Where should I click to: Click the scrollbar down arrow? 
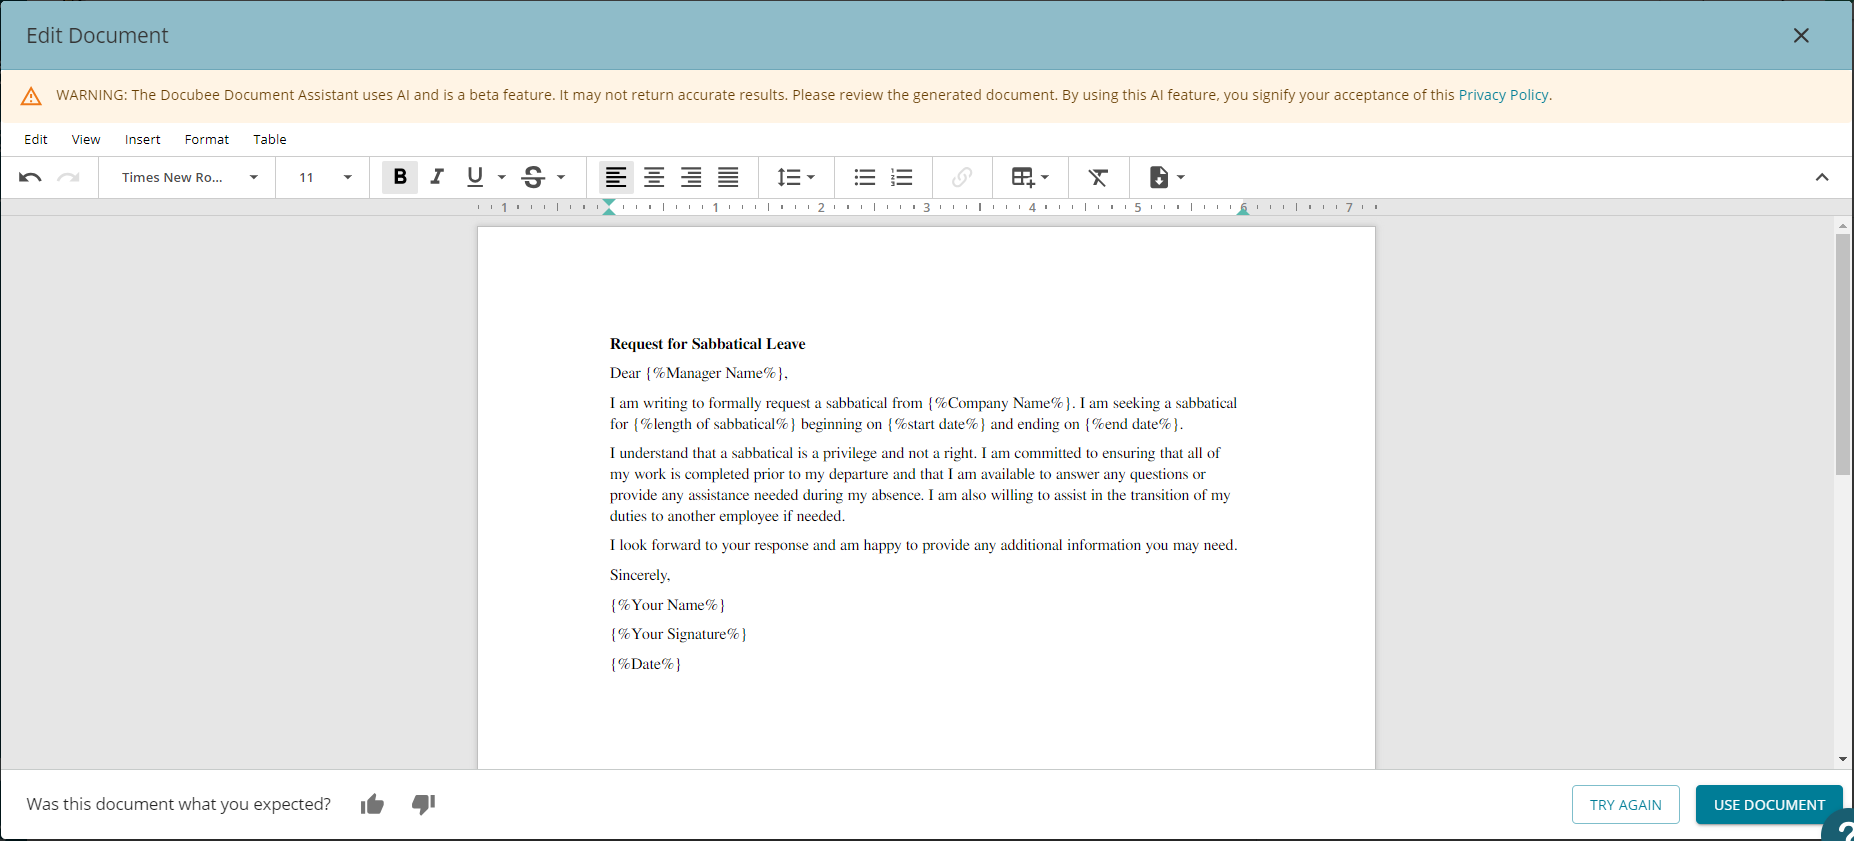[x=1842, y=760]
